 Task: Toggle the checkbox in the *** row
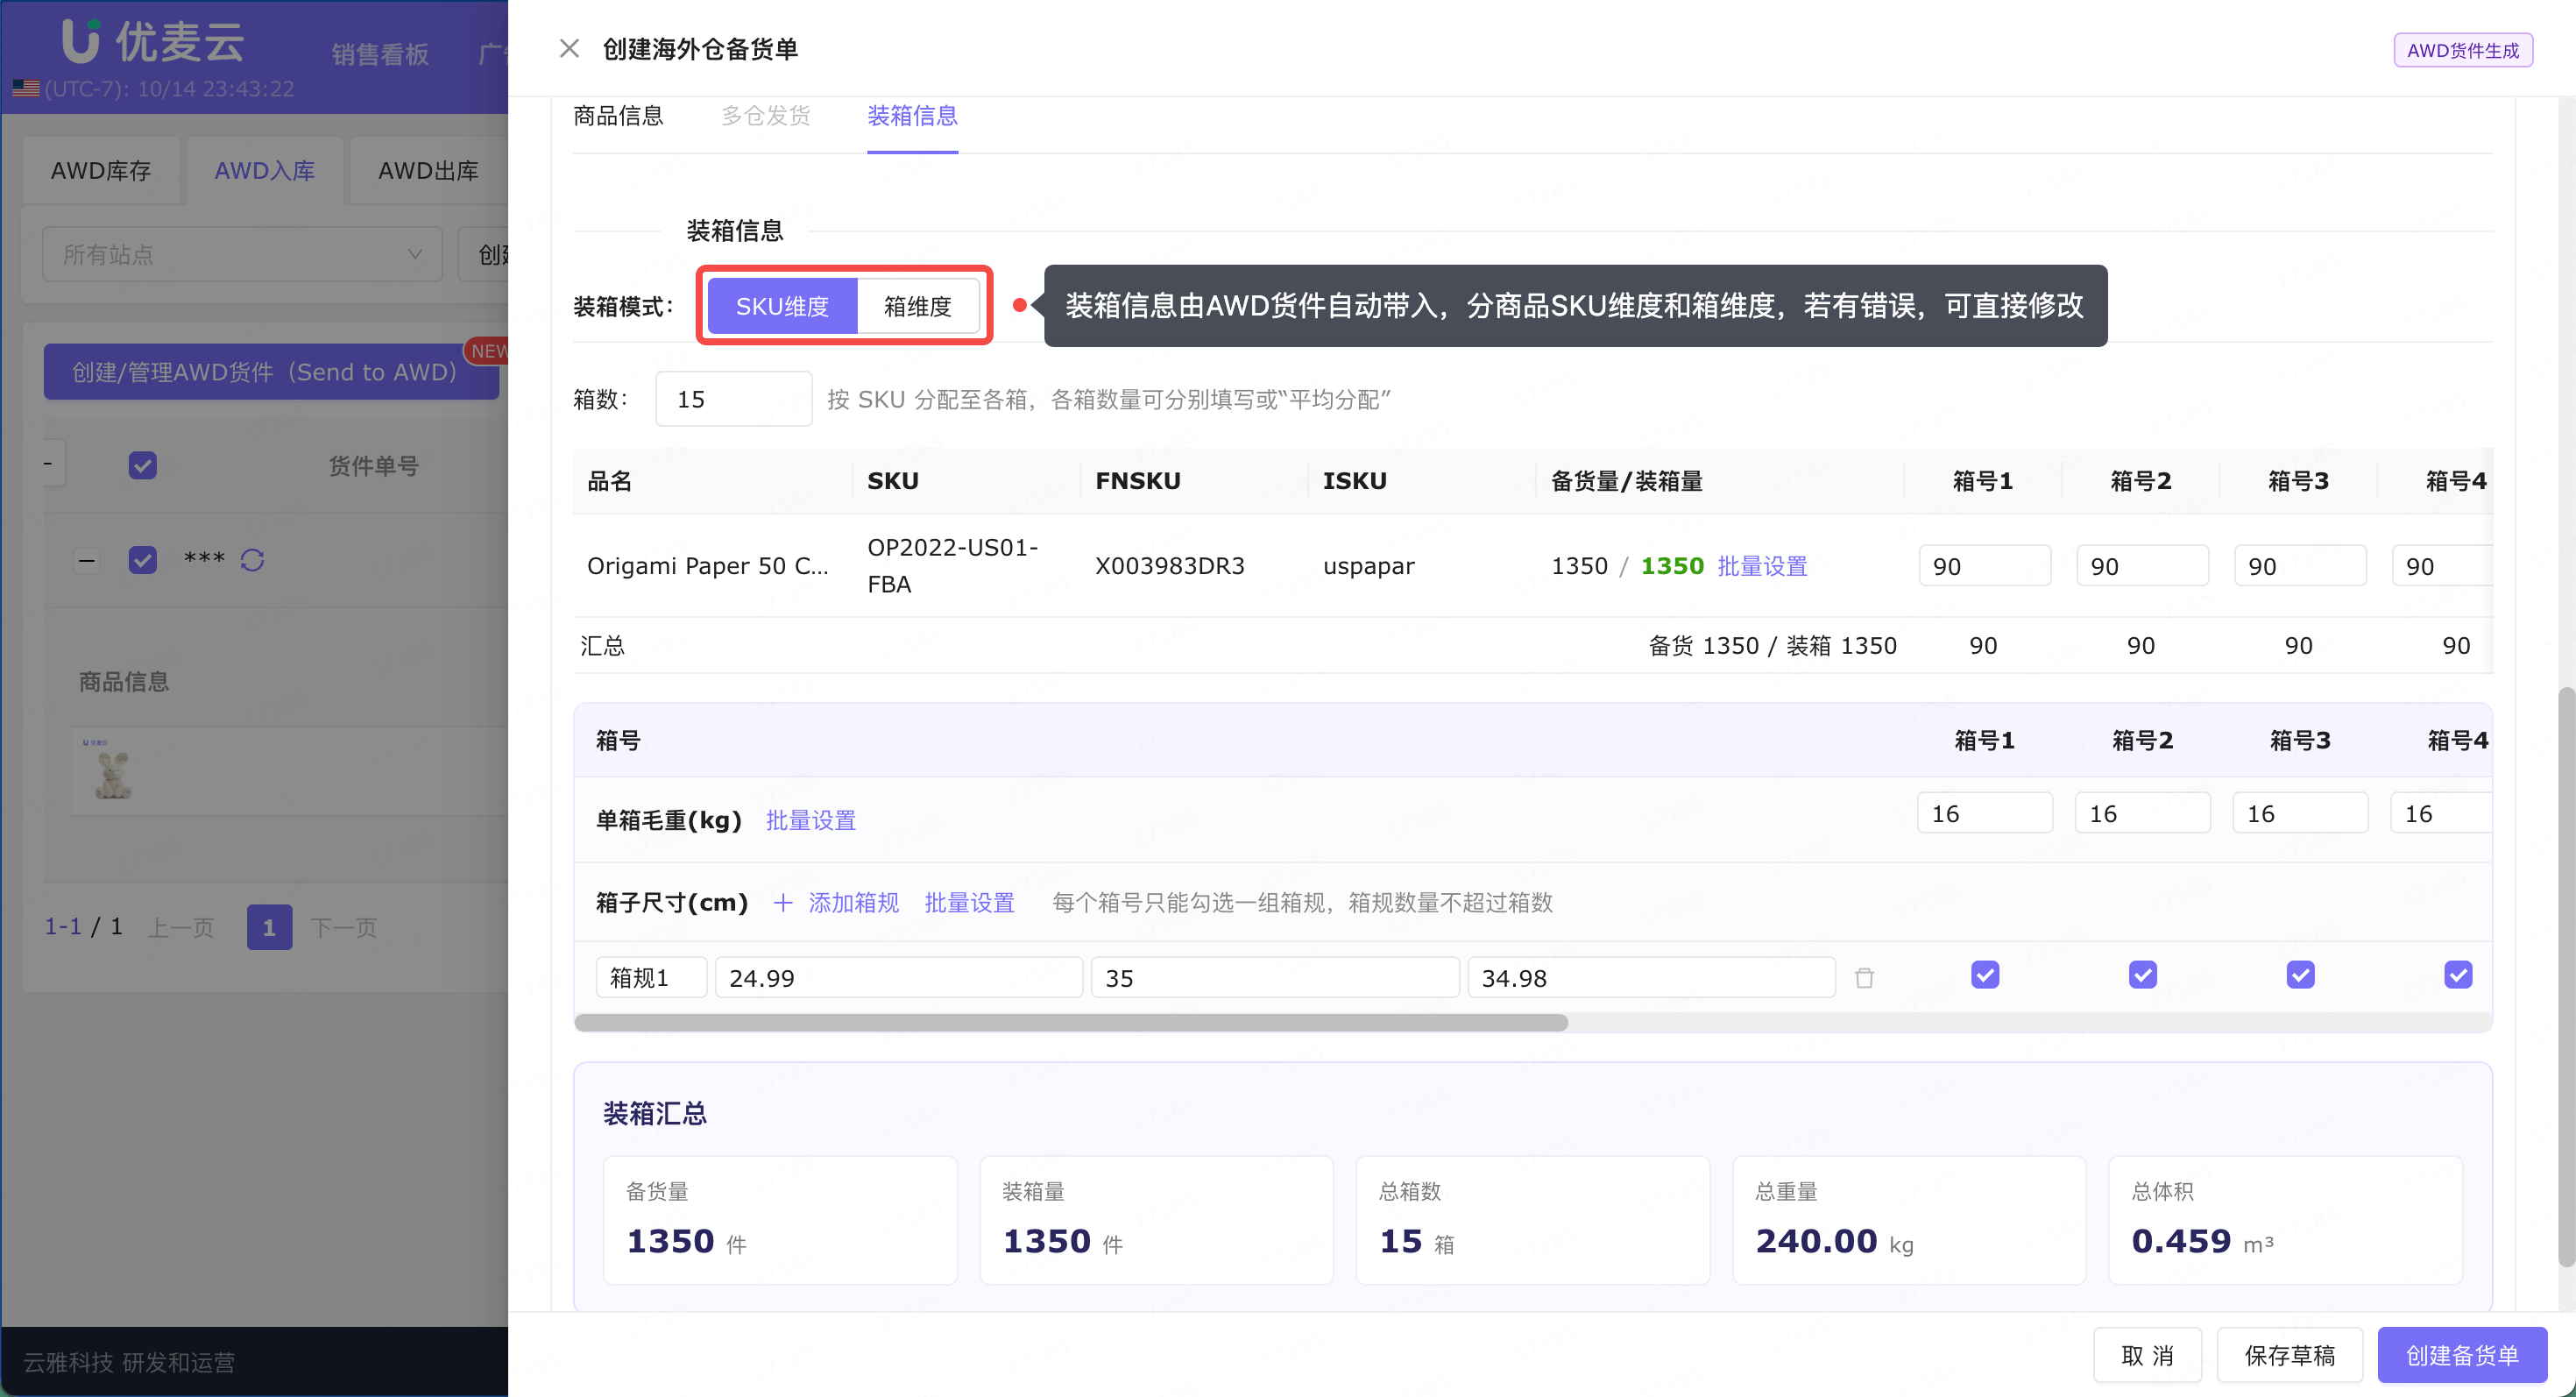point(143,560)
